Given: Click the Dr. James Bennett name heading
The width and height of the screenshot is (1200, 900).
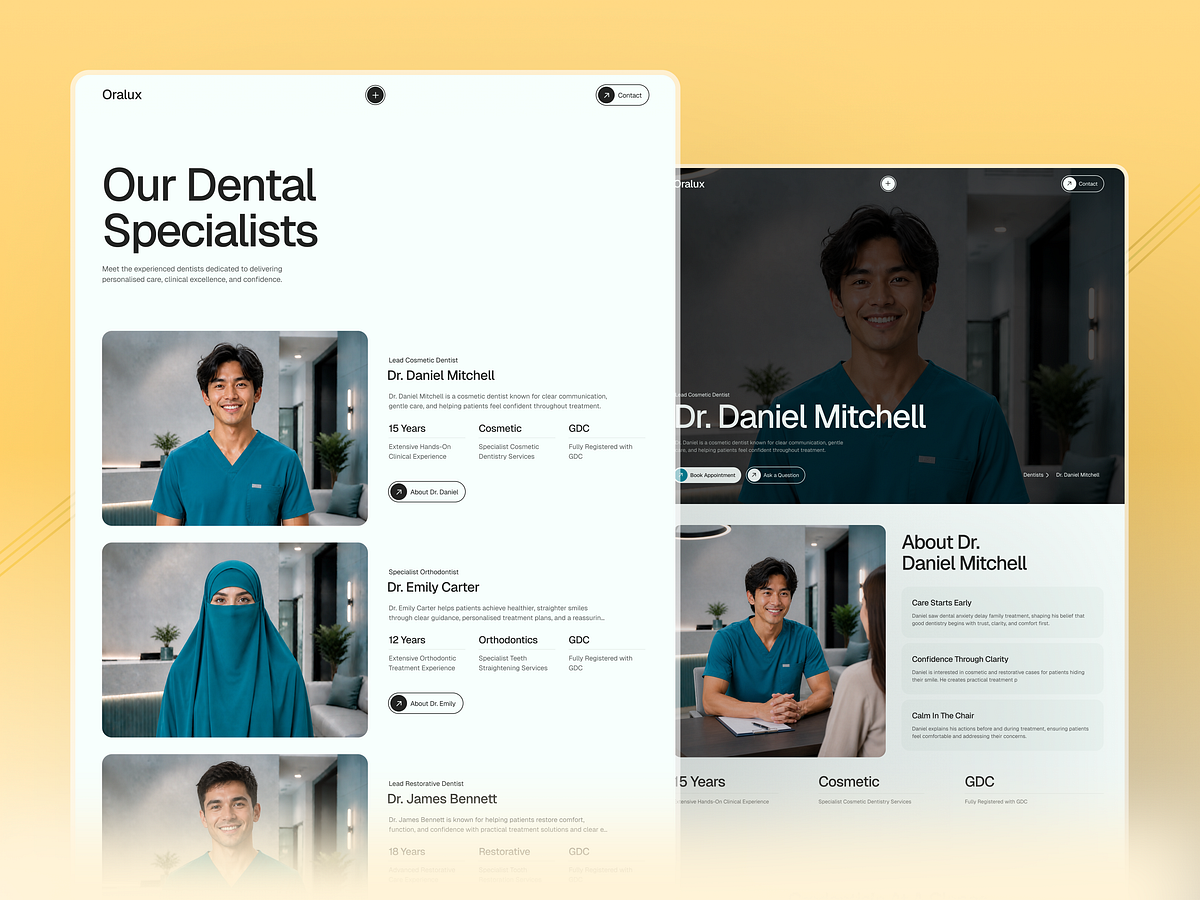Looking at the screenshot, I should tap(443, 799).
